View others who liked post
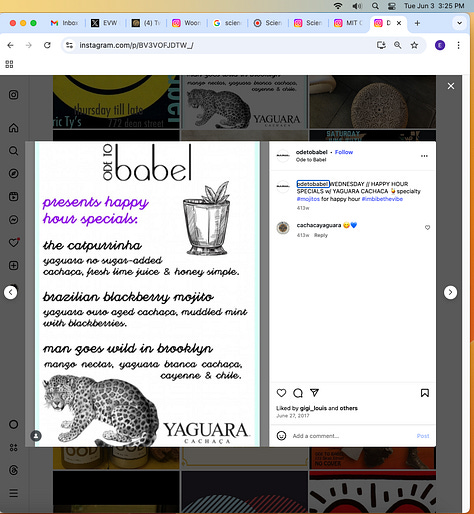Viewport: 474px width, 514px height. (349, 408)
